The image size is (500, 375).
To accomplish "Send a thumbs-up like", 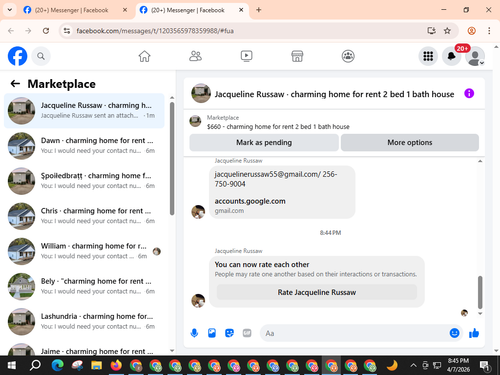I will point(474,333).
